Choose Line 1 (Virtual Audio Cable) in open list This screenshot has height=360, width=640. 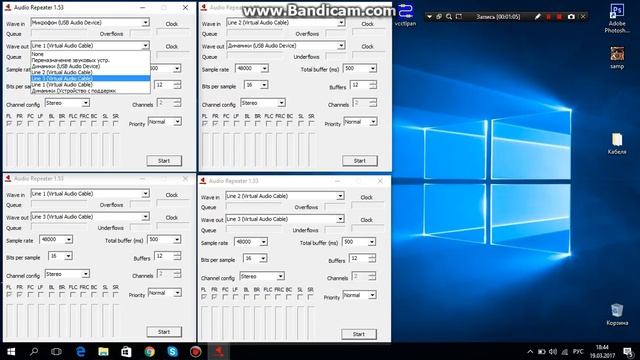pos(91,84)
